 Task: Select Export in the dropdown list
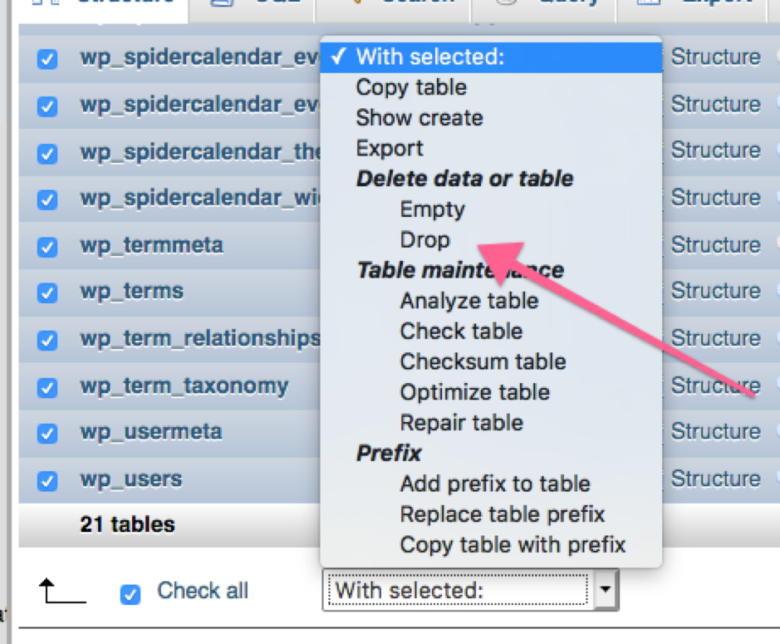(390, 149)
